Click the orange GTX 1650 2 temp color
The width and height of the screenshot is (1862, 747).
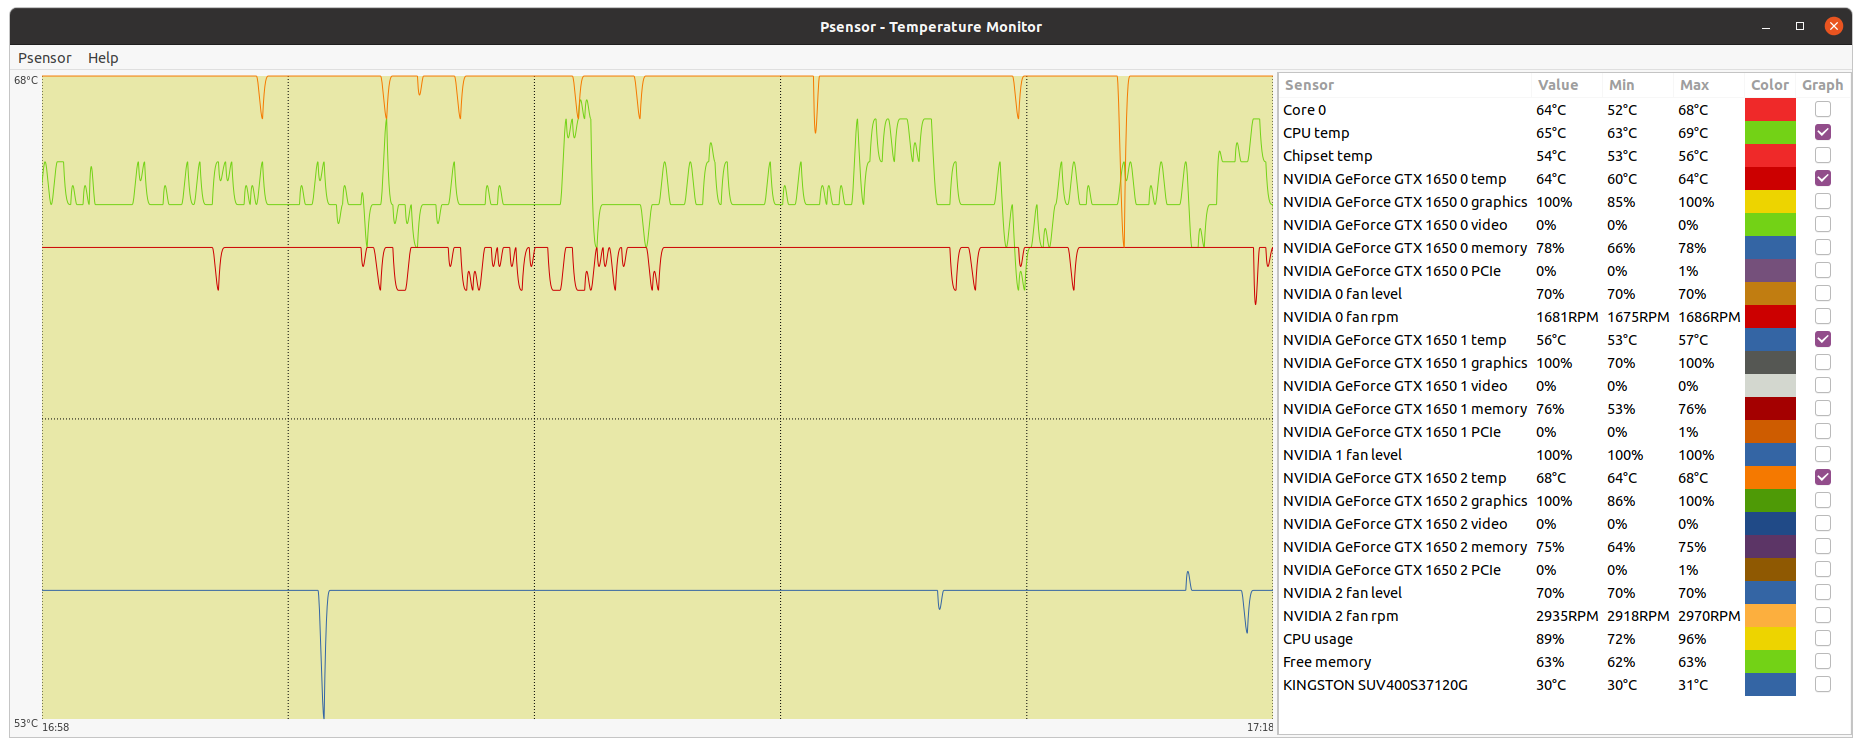pyautogui.click(x=1769, y=477)
